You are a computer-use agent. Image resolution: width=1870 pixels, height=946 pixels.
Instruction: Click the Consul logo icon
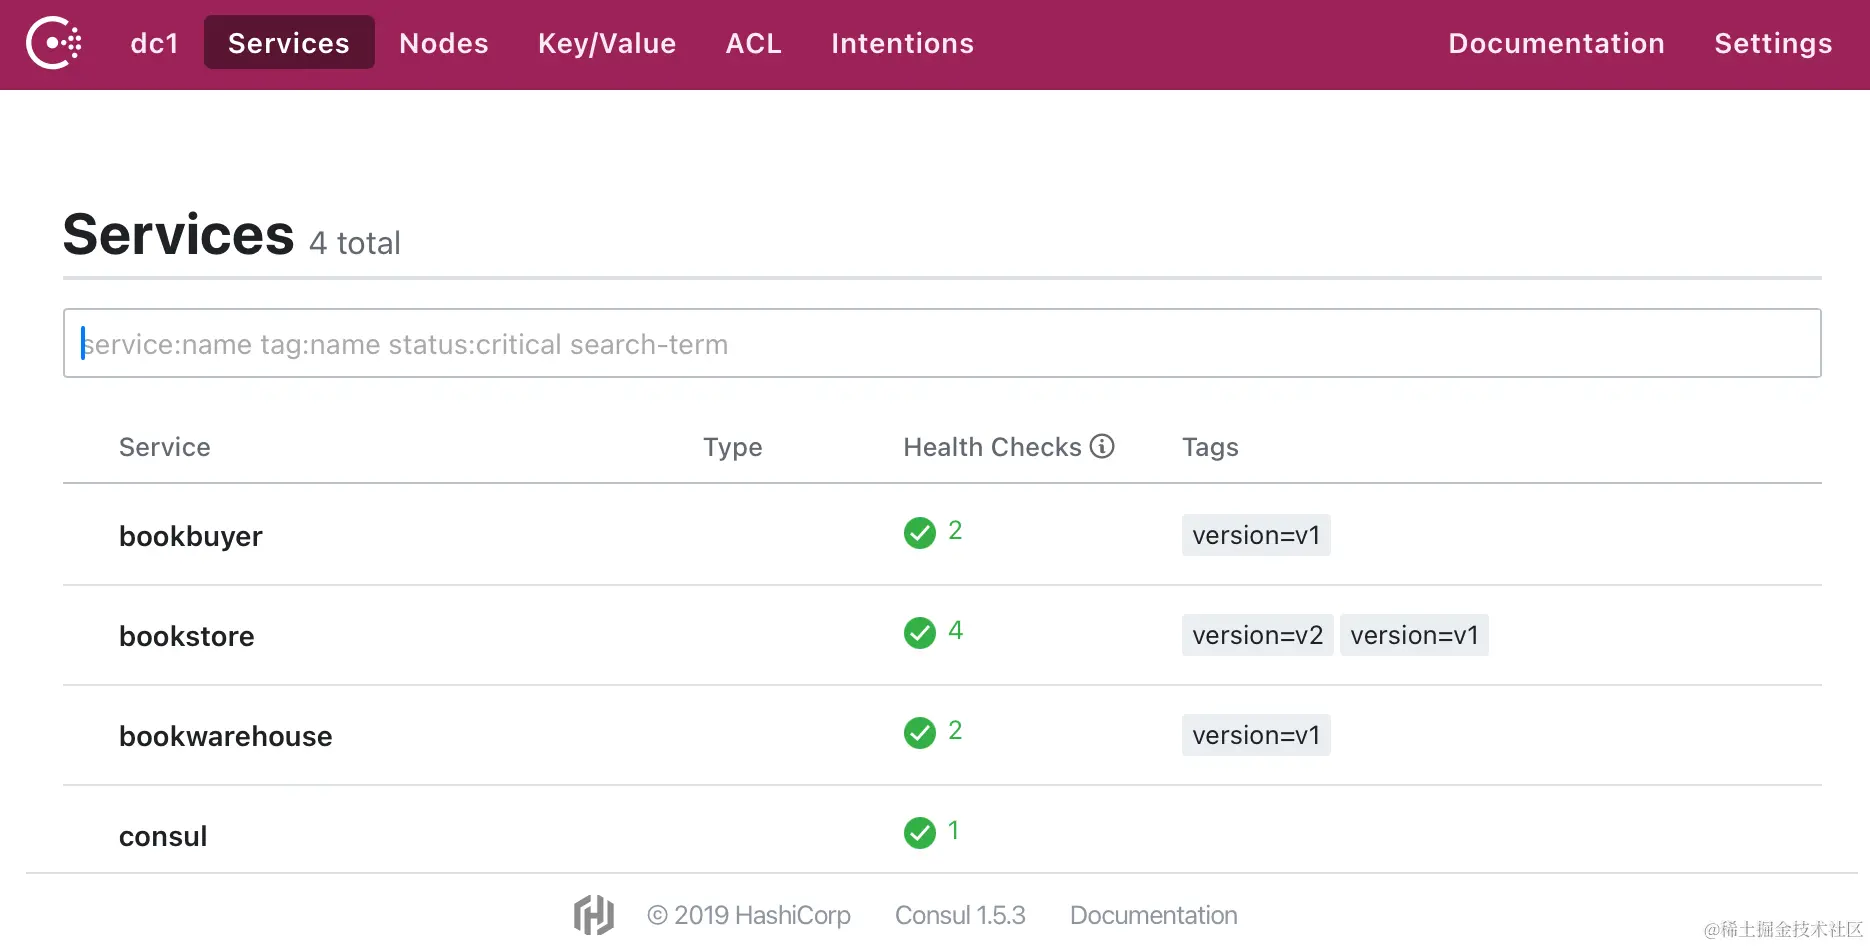pos(54,43)
